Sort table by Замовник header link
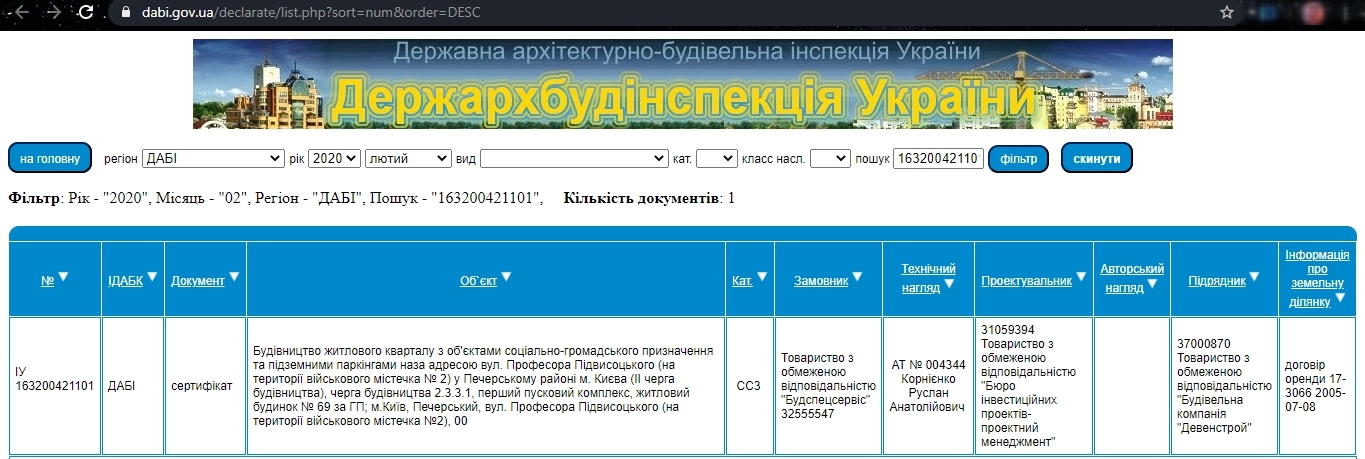The height and width of the screenshot is (459, 1365). point(821,281)
